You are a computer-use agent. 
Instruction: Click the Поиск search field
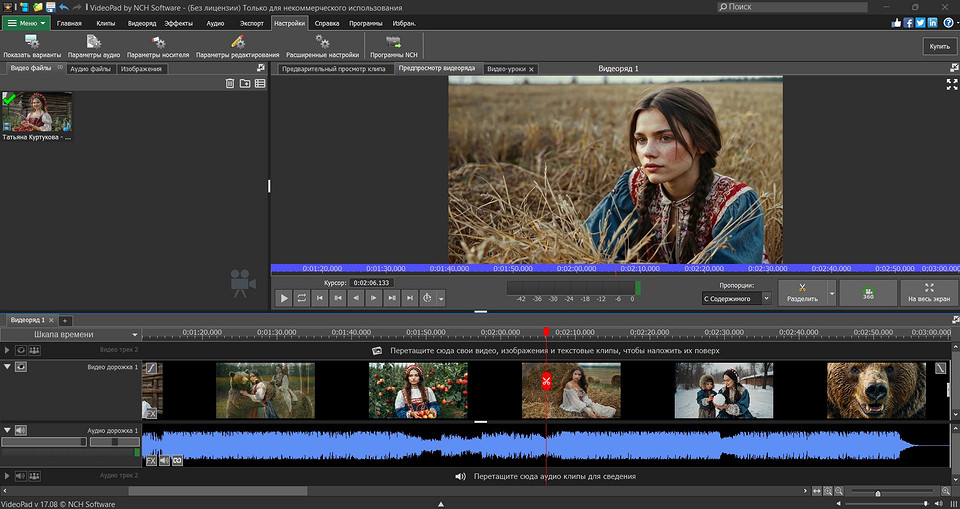pos(792,7)
